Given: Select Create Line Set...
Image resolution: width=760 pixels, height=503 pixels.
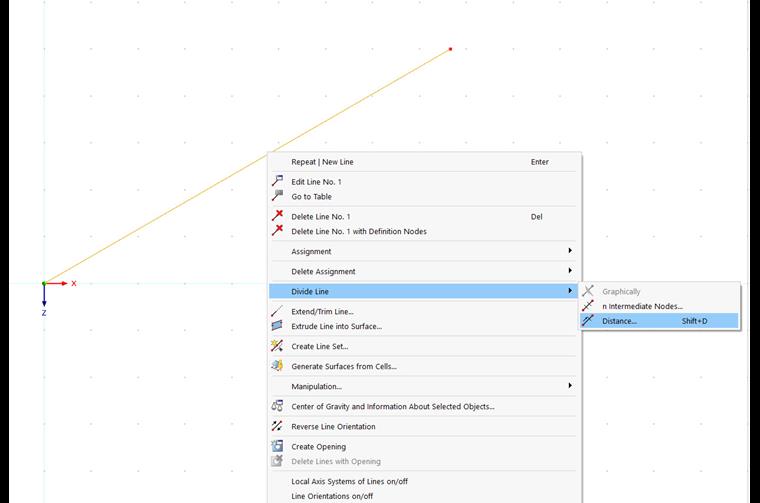Looking at the screenshot, I should pos(425,346).
